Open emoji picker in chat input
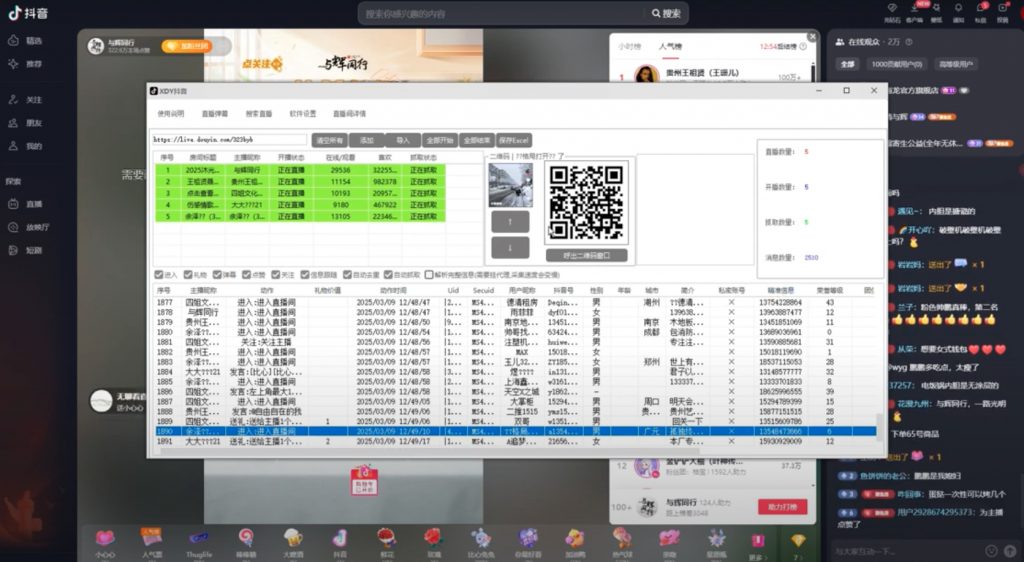 coord(991,551)
